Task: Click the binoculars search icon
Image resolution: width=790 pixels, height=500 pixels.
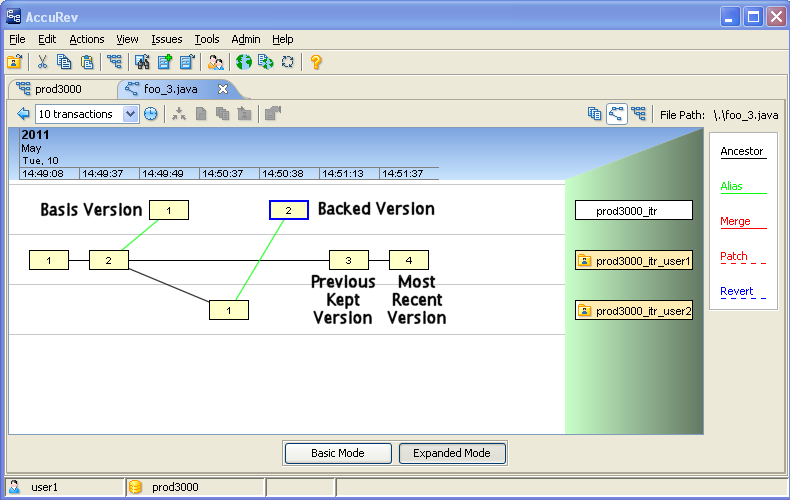Action: (142, 62)
